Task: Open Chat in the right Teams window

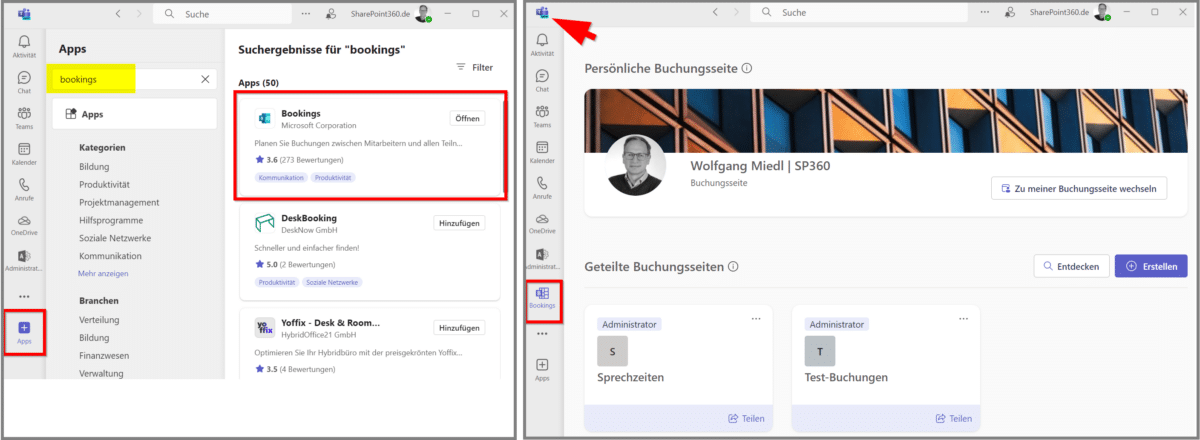Action: pyautogui.click(x=542, y=82)
